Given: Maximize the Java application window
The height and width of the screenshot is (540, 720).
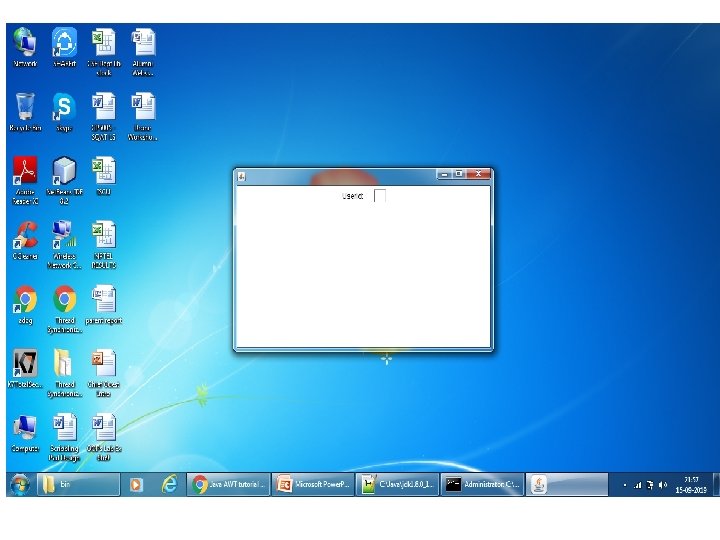Looking at the screenshot, I should coord(459,174).
